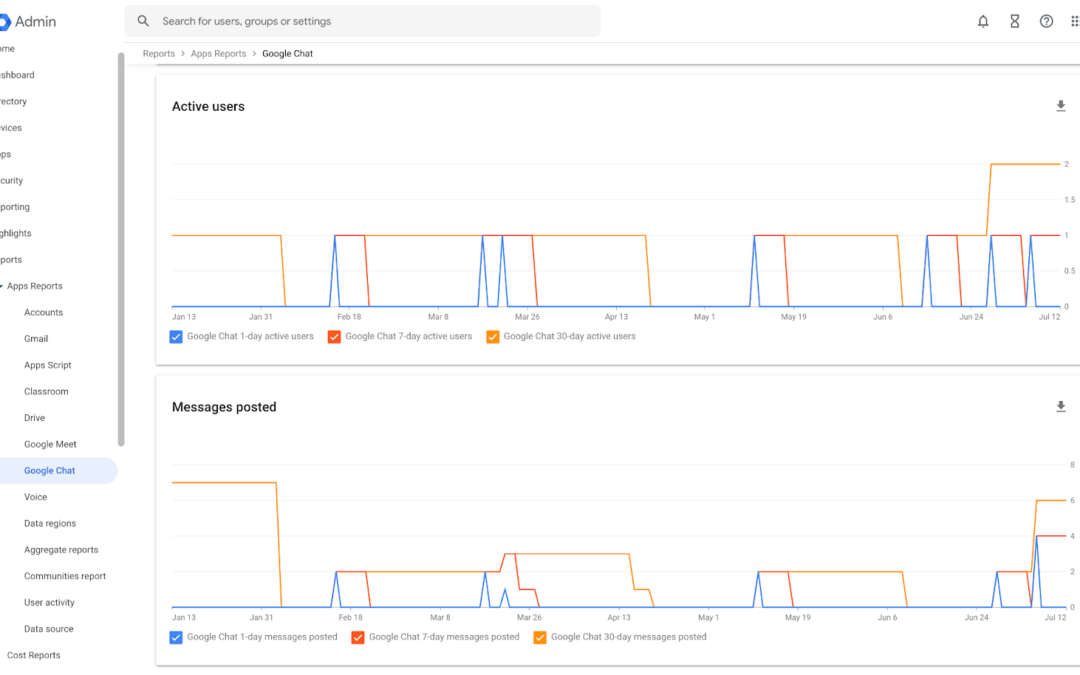Image resolution: width=1080 pixels, height=675 pixels.
Task: Collapse the Apps Reports tree section
Action: (x=2, y=286)
